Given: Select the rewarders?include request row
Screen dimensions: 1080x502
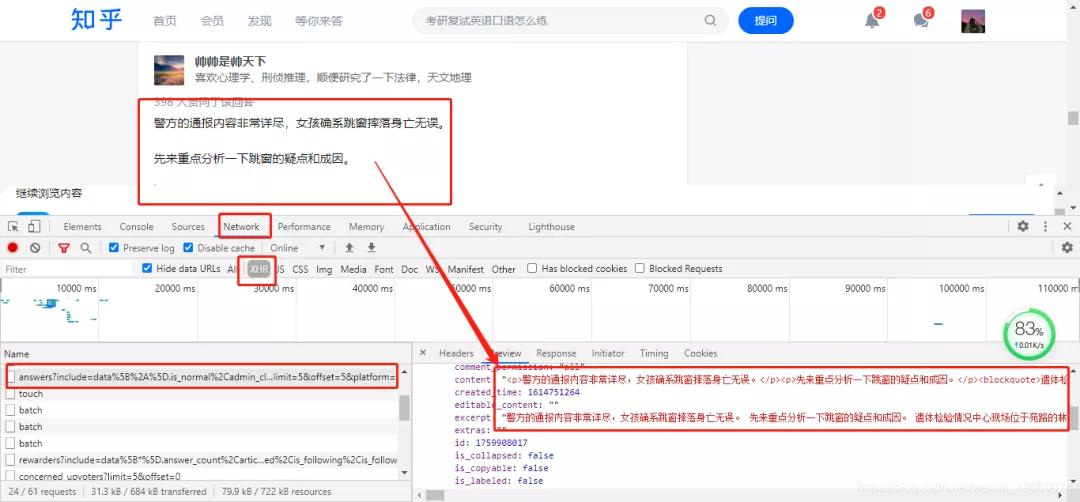Looking at the screenshot, I should point(202,459).
